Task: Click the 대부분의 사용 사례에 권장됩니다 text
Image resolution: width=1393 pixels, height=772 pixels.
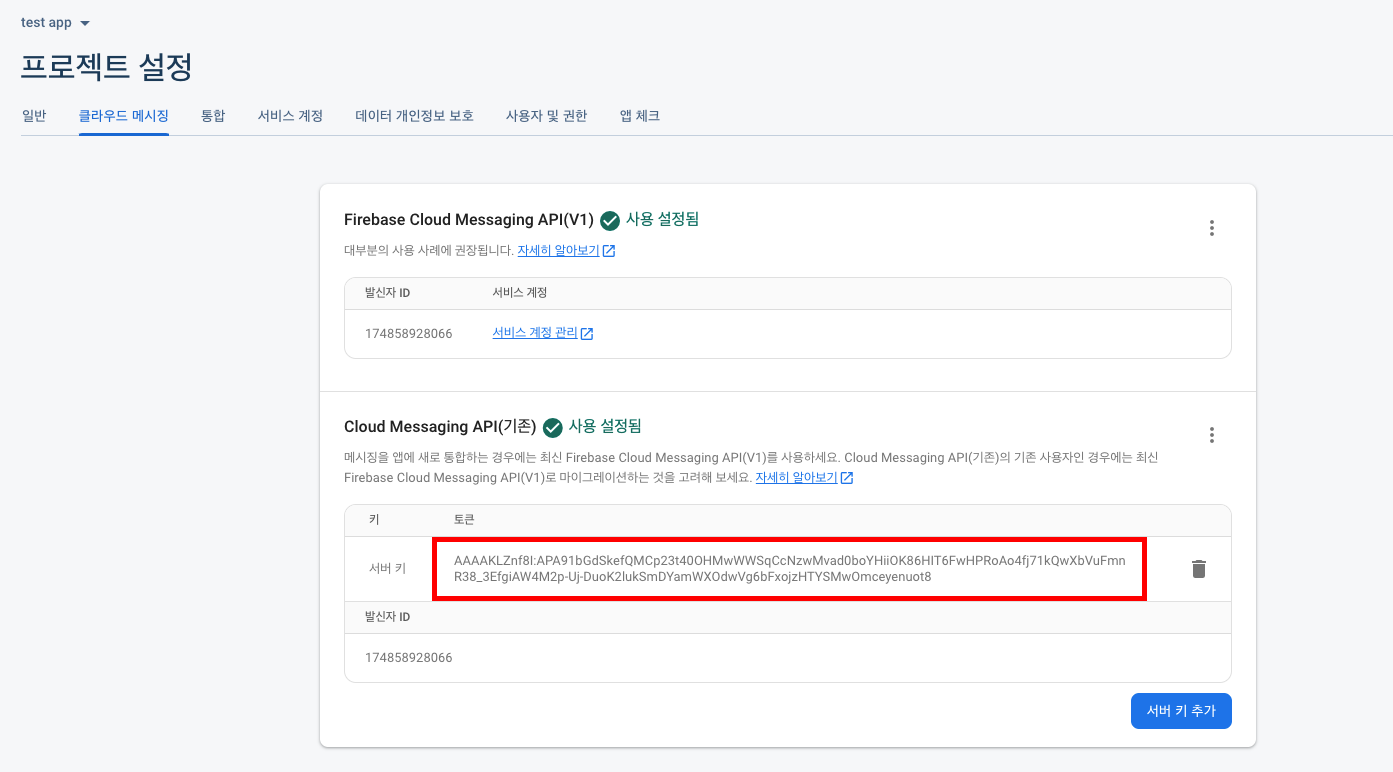Action: [428, 251]
